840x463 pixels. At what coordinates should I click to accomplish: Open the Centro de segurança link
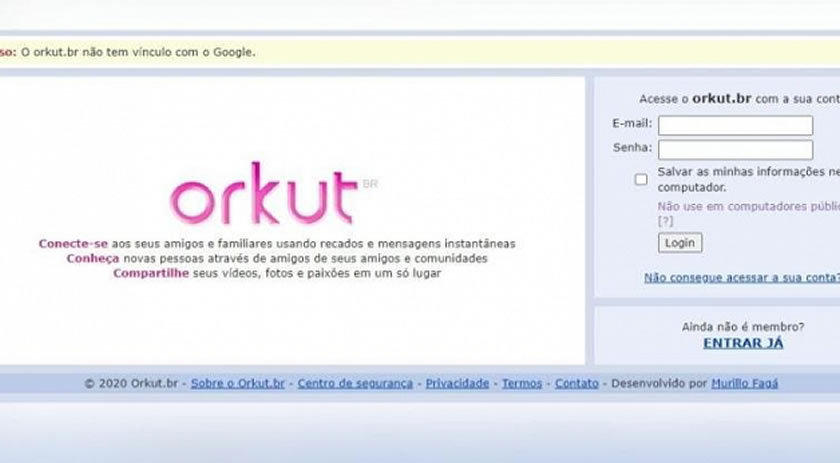(x=355, y=384)
